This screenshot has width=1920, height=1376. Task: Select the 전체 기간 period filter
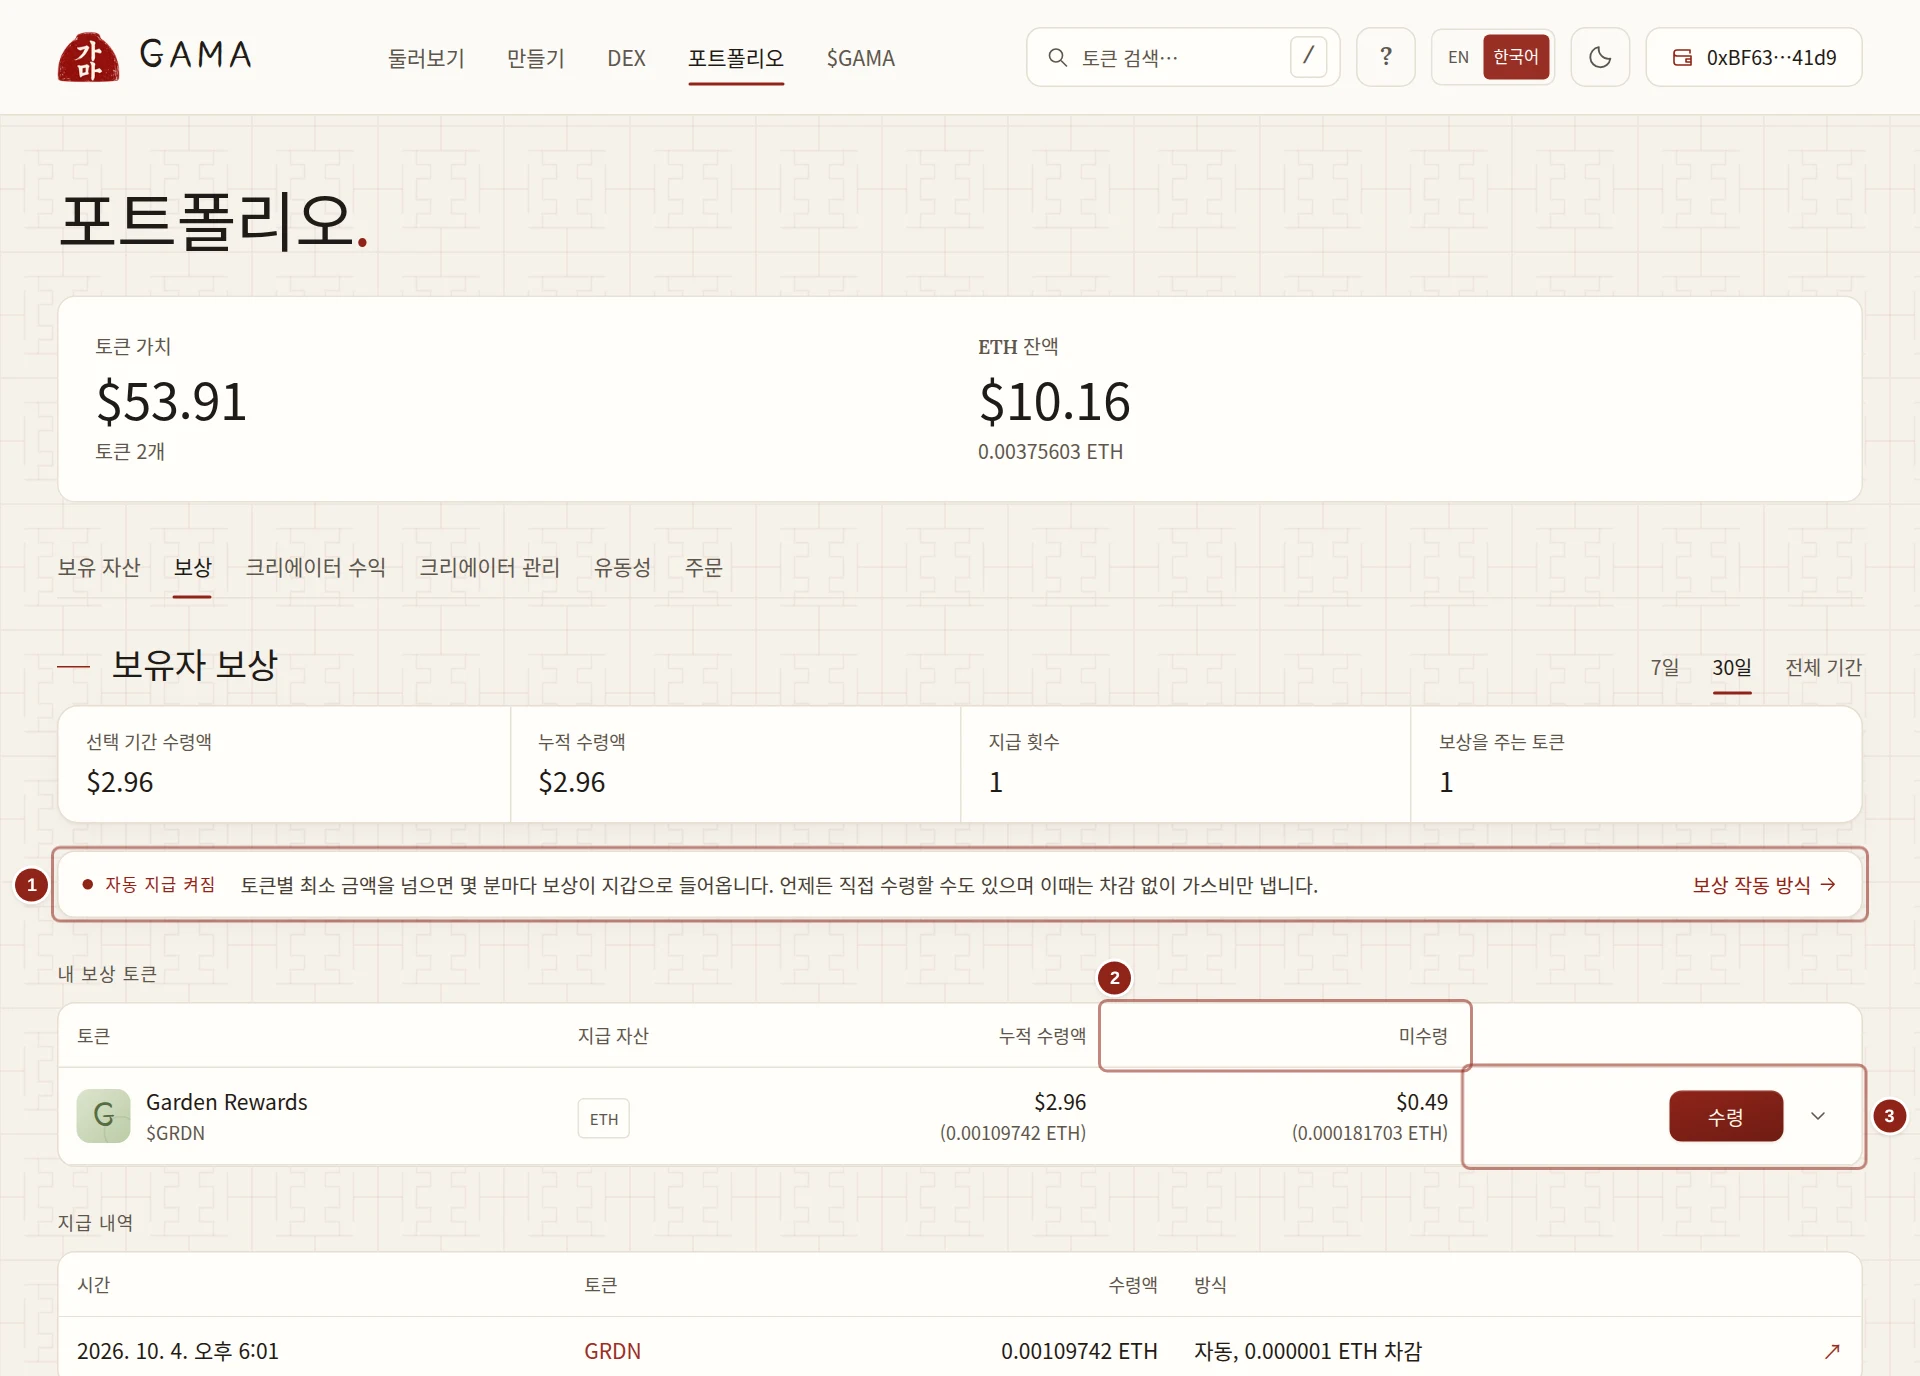click(x=1823, y=667)
